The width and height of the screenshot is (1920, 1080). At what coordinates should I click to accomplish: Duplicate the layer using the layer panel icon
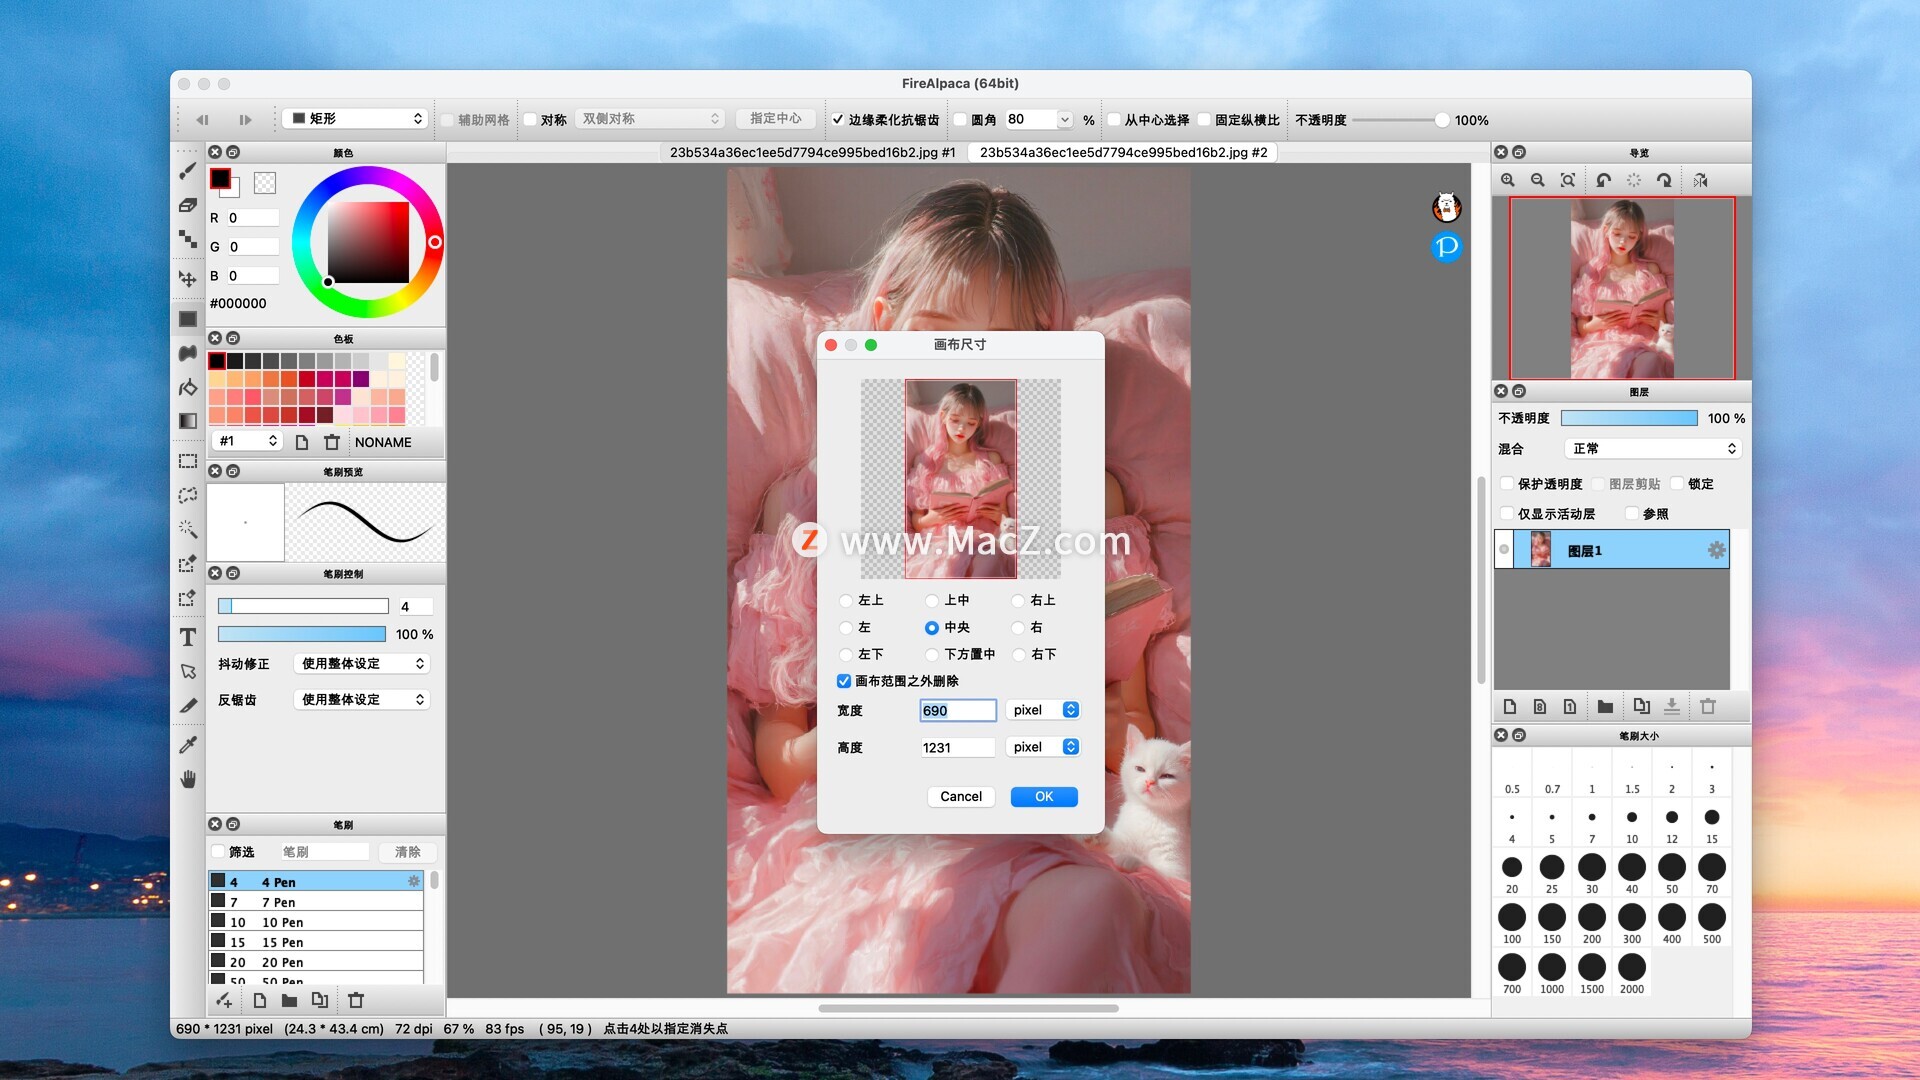tap(1641, 706)
